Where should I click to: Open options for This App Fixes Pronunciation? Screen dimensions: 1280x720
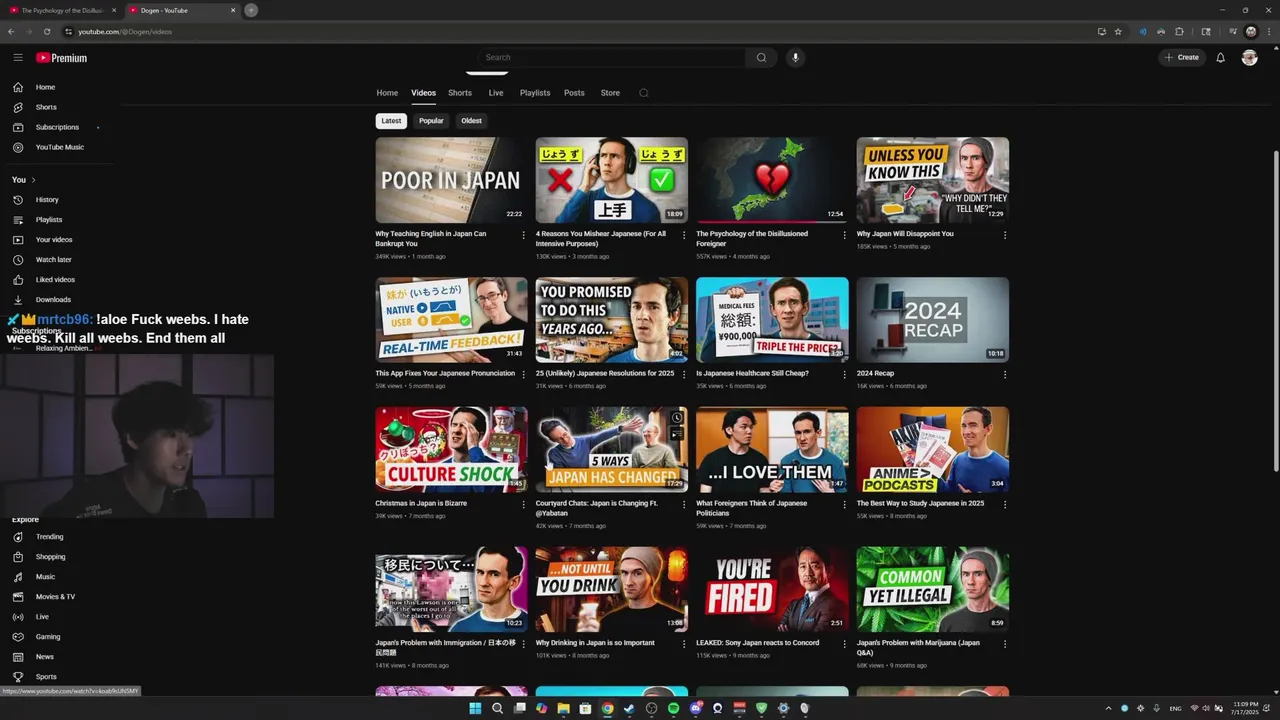click(x=523, y=374)
